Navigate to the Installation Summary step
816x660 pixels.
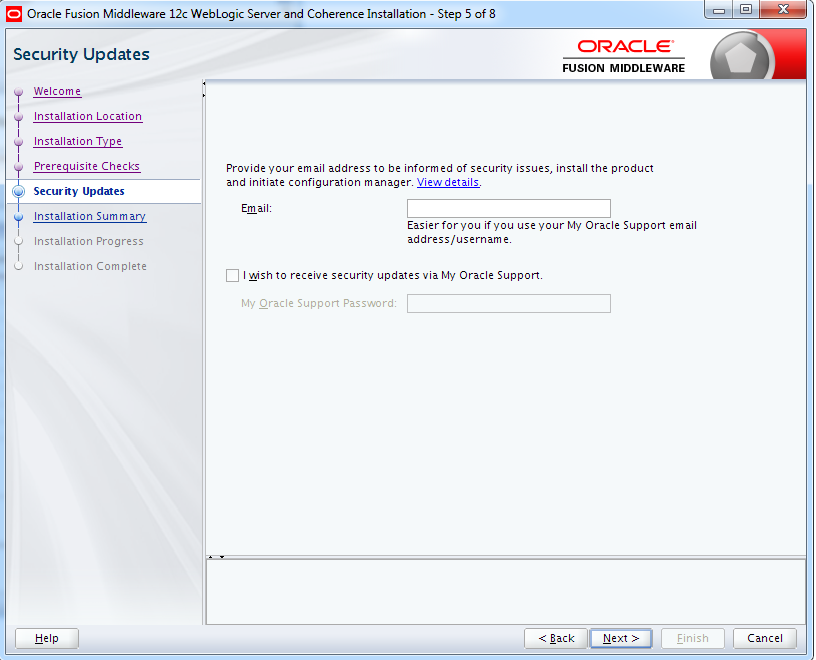point(90,216)
